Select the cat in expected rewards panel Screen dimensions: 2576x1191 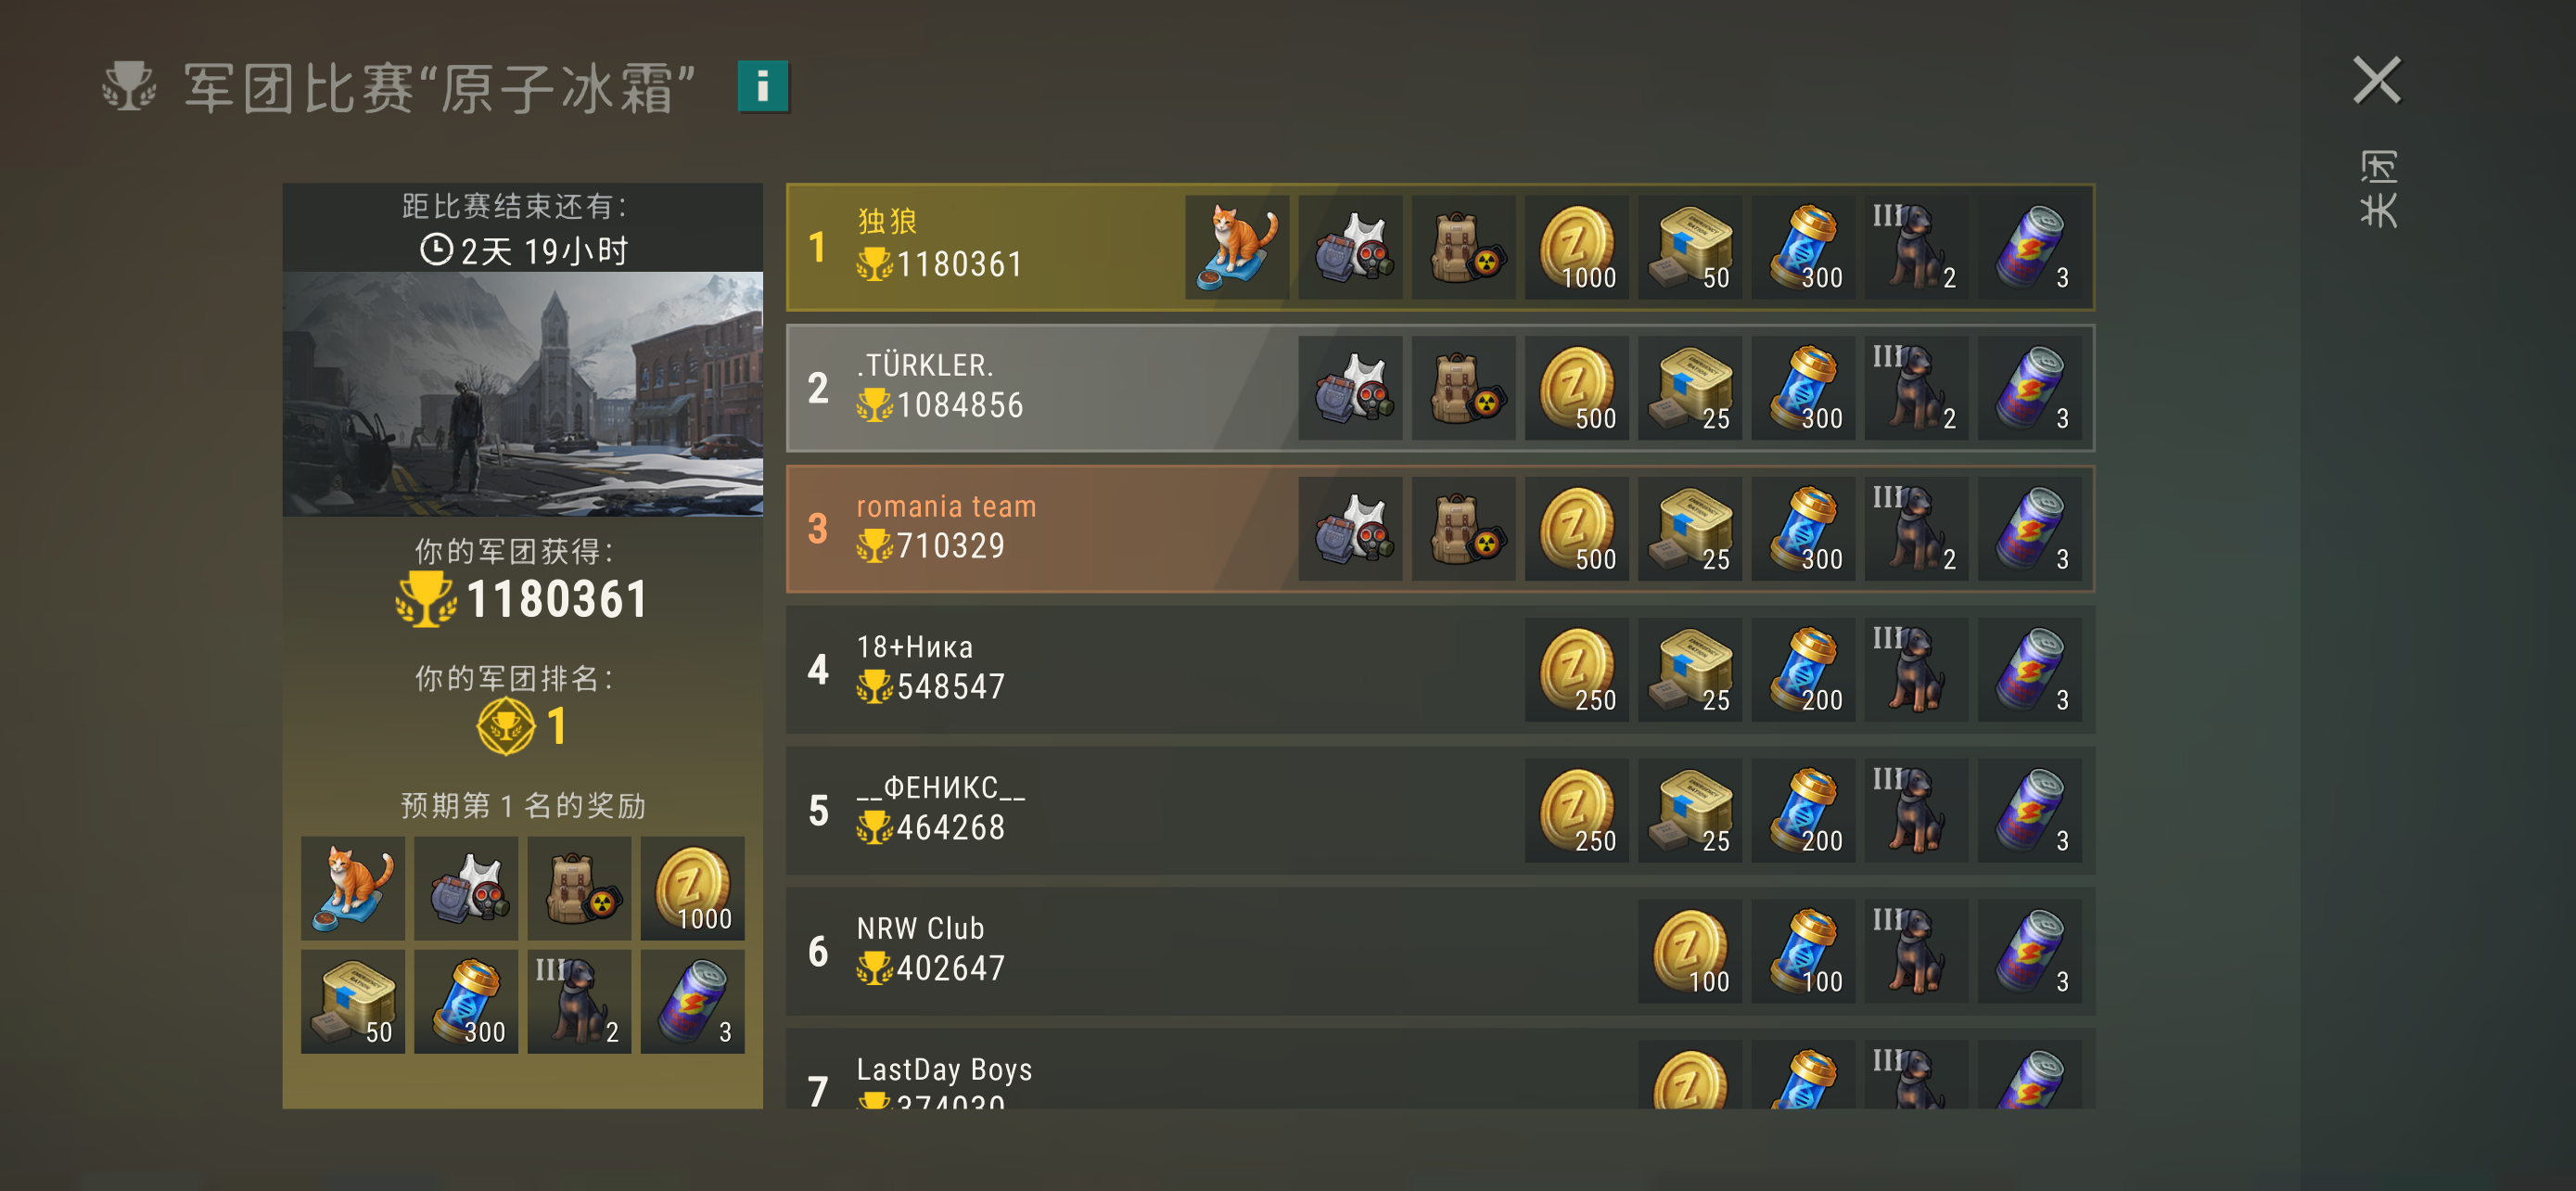point(353,889)
